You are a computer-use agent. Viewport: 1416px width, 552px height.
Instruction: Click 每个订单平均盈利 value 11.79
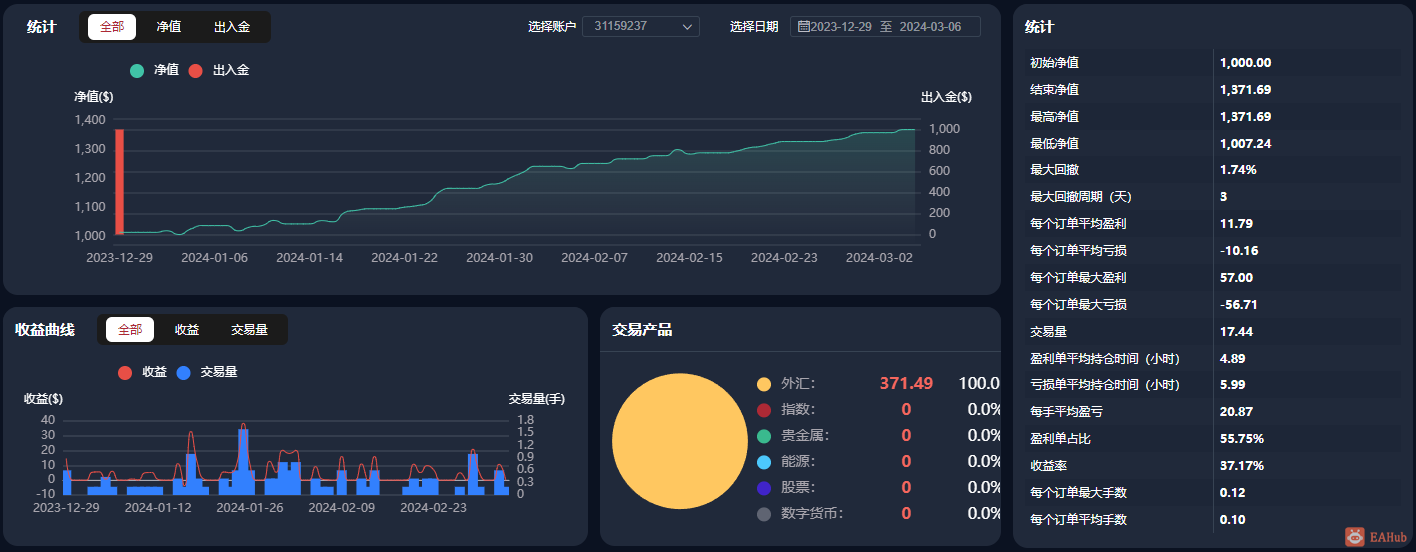(1236, 224)
